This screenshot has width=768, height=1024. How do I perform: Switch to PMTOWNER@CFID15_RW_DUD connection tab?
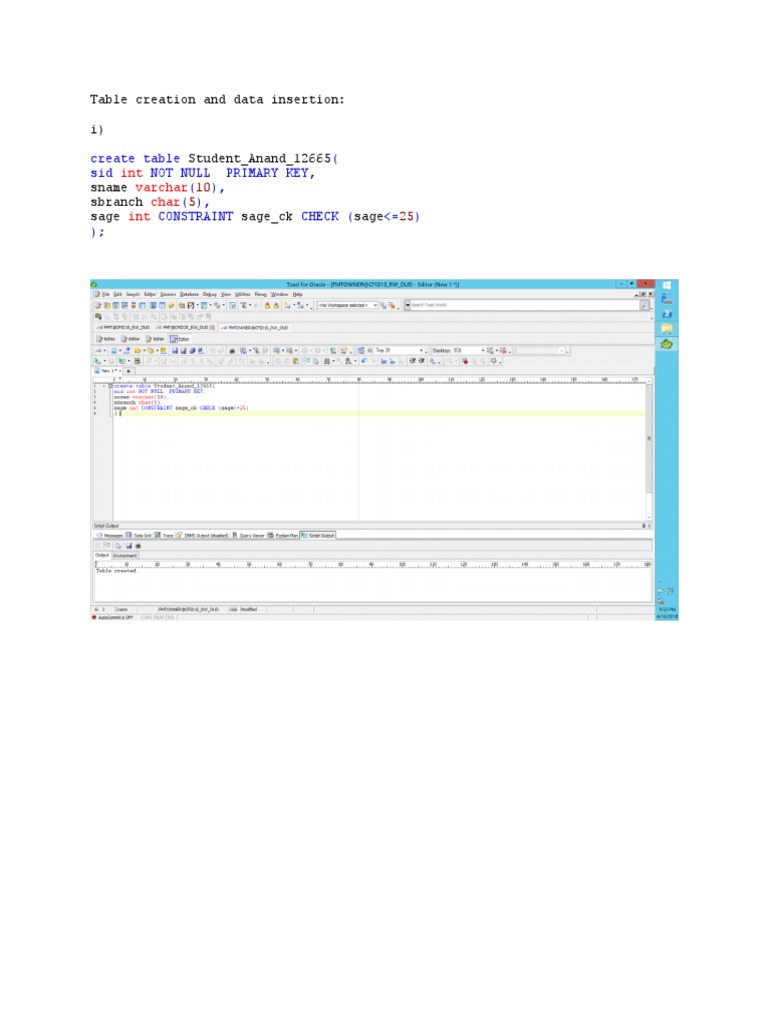tap(255, 327)
